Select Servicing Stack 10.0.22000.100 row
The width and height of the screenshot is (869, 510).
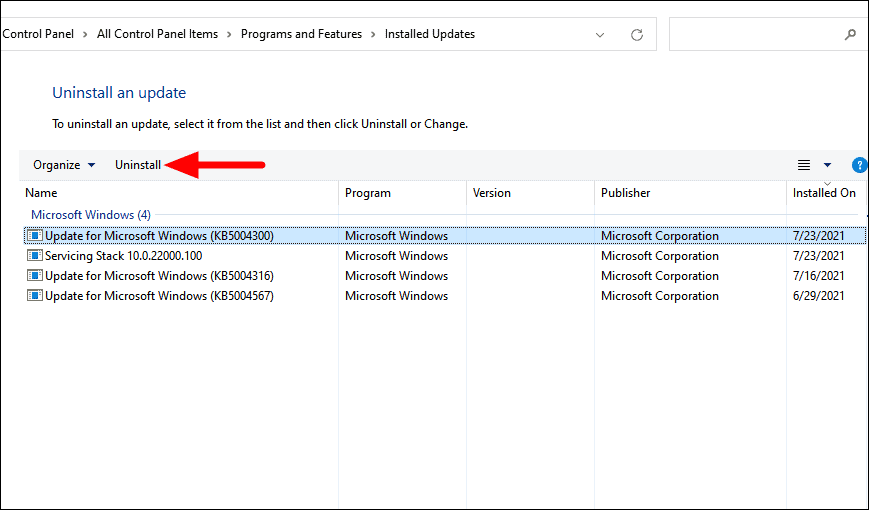coord(444,256)
